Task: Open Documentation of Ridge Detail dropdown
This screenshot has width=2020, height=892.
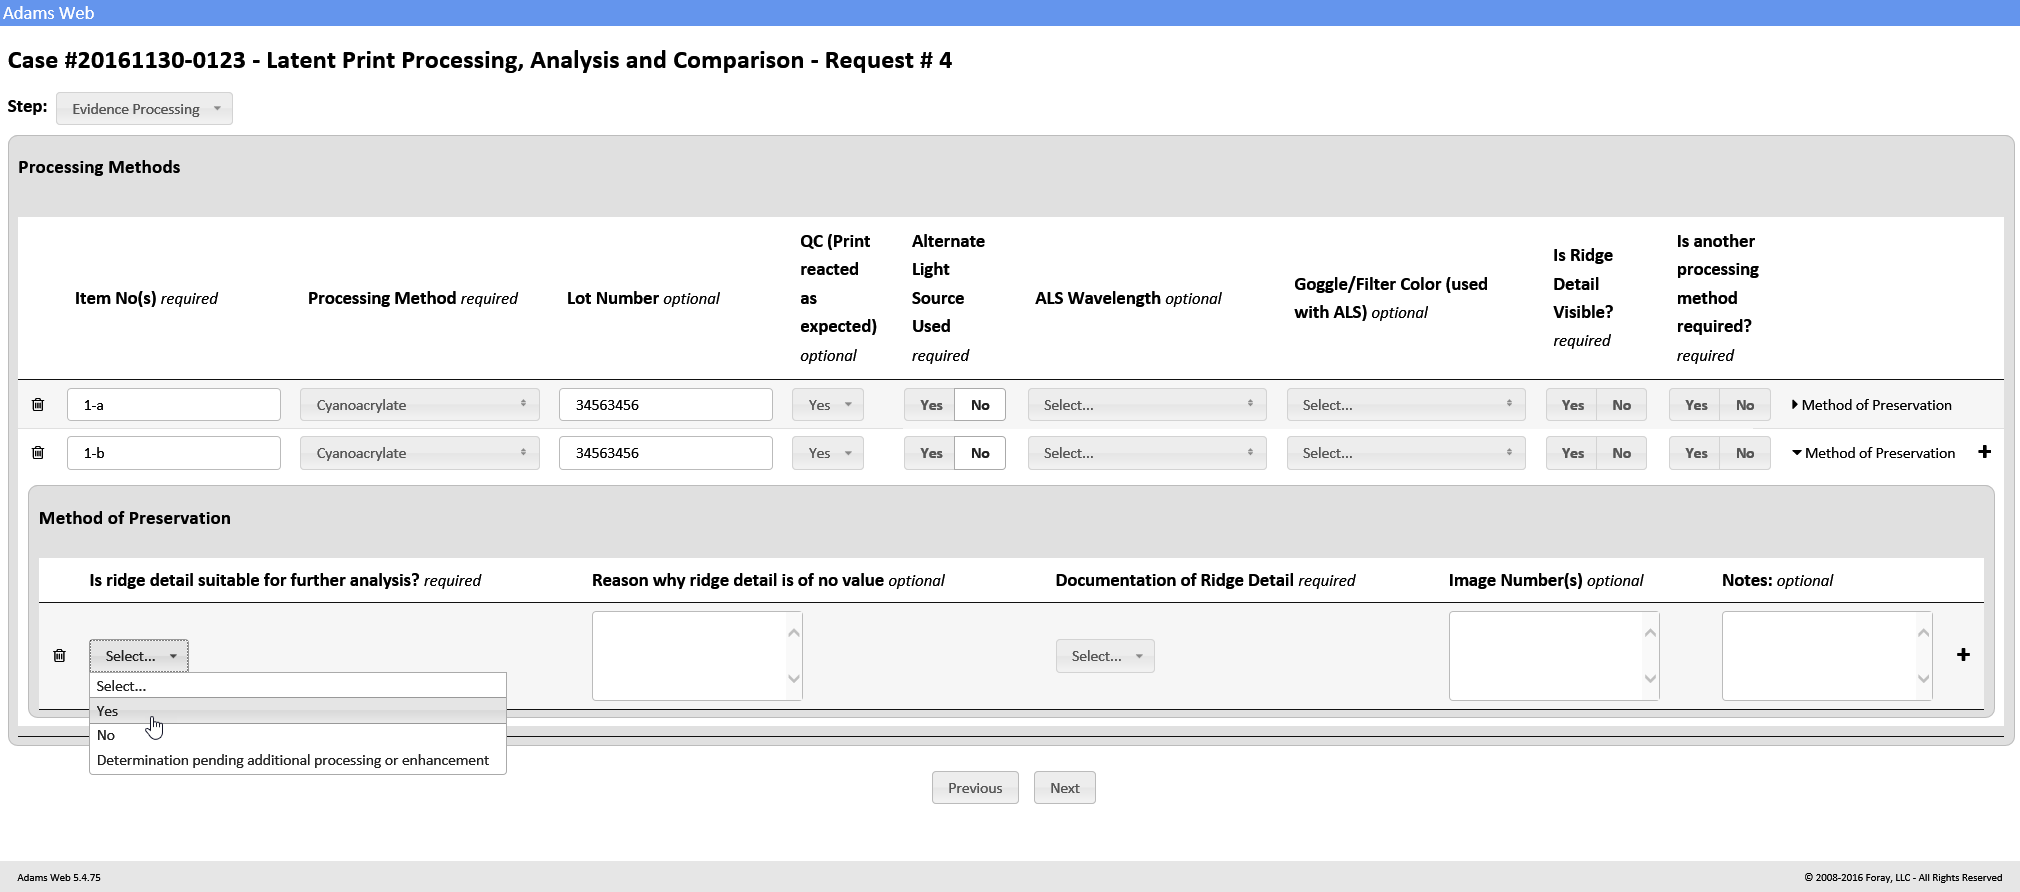Action: [x=1104, y=656]
